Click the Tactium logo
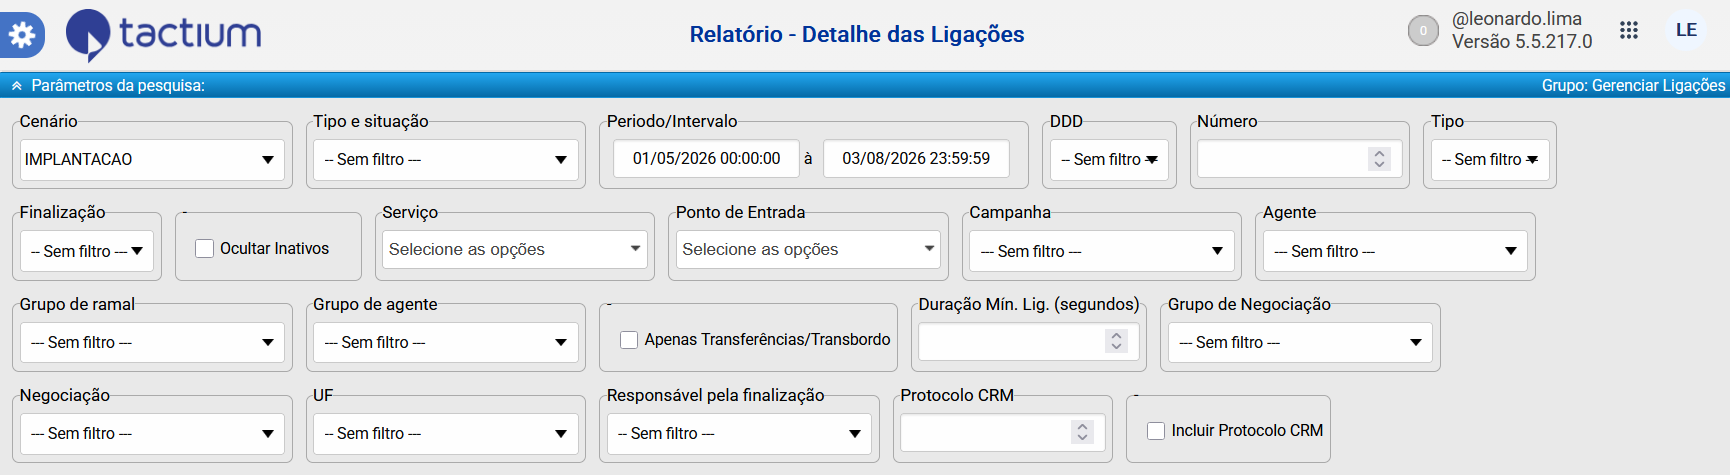 point(164,35)
